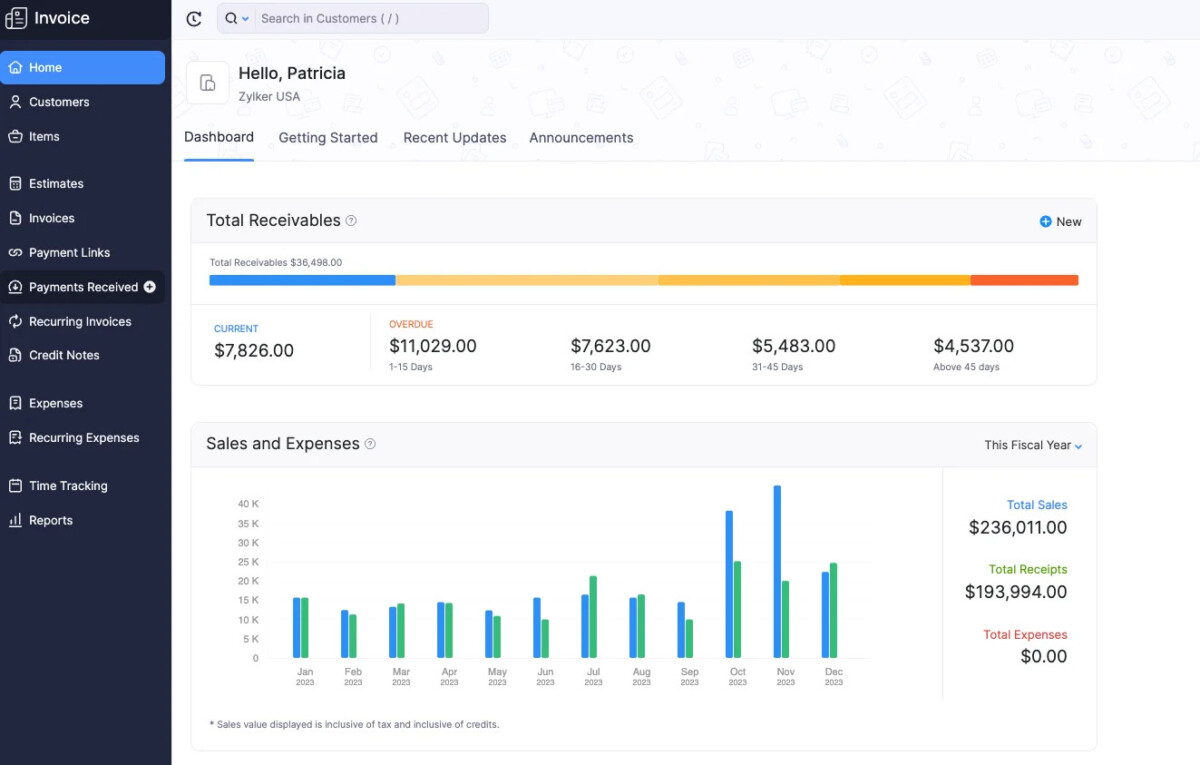Click the Zylker USA organization avatar

208,83
